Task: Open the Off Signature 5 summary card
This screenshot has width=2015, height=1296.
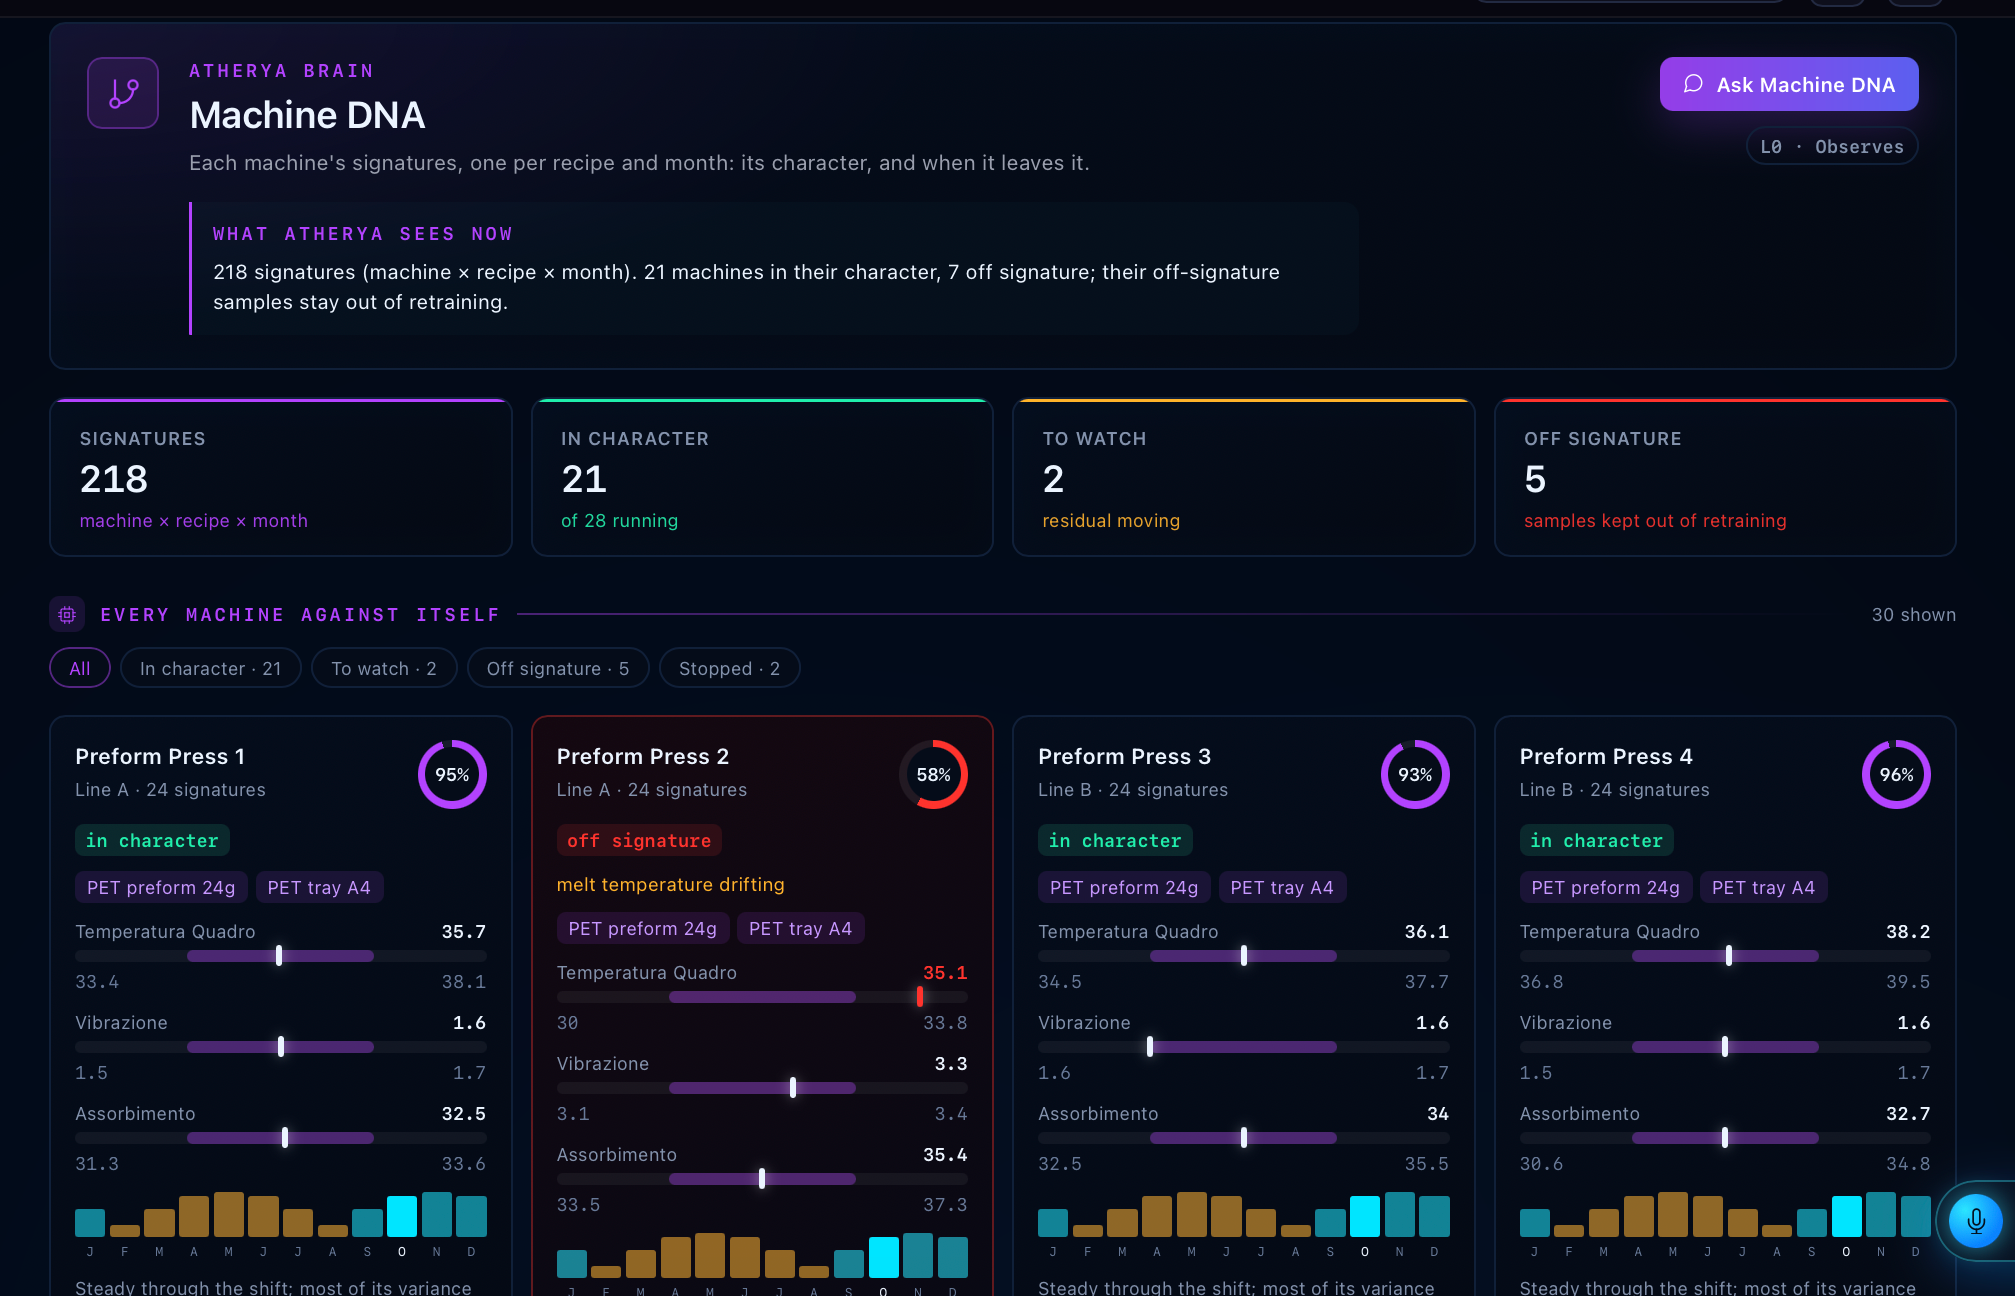Action: (x=1725, y=478)
